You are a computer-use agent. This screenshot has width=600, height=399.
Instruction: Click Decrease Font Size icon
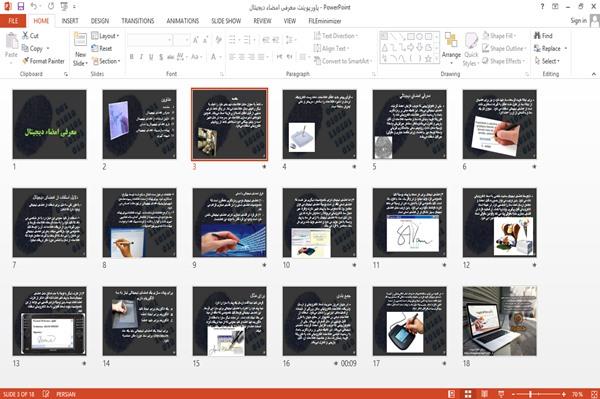[205, 40]
